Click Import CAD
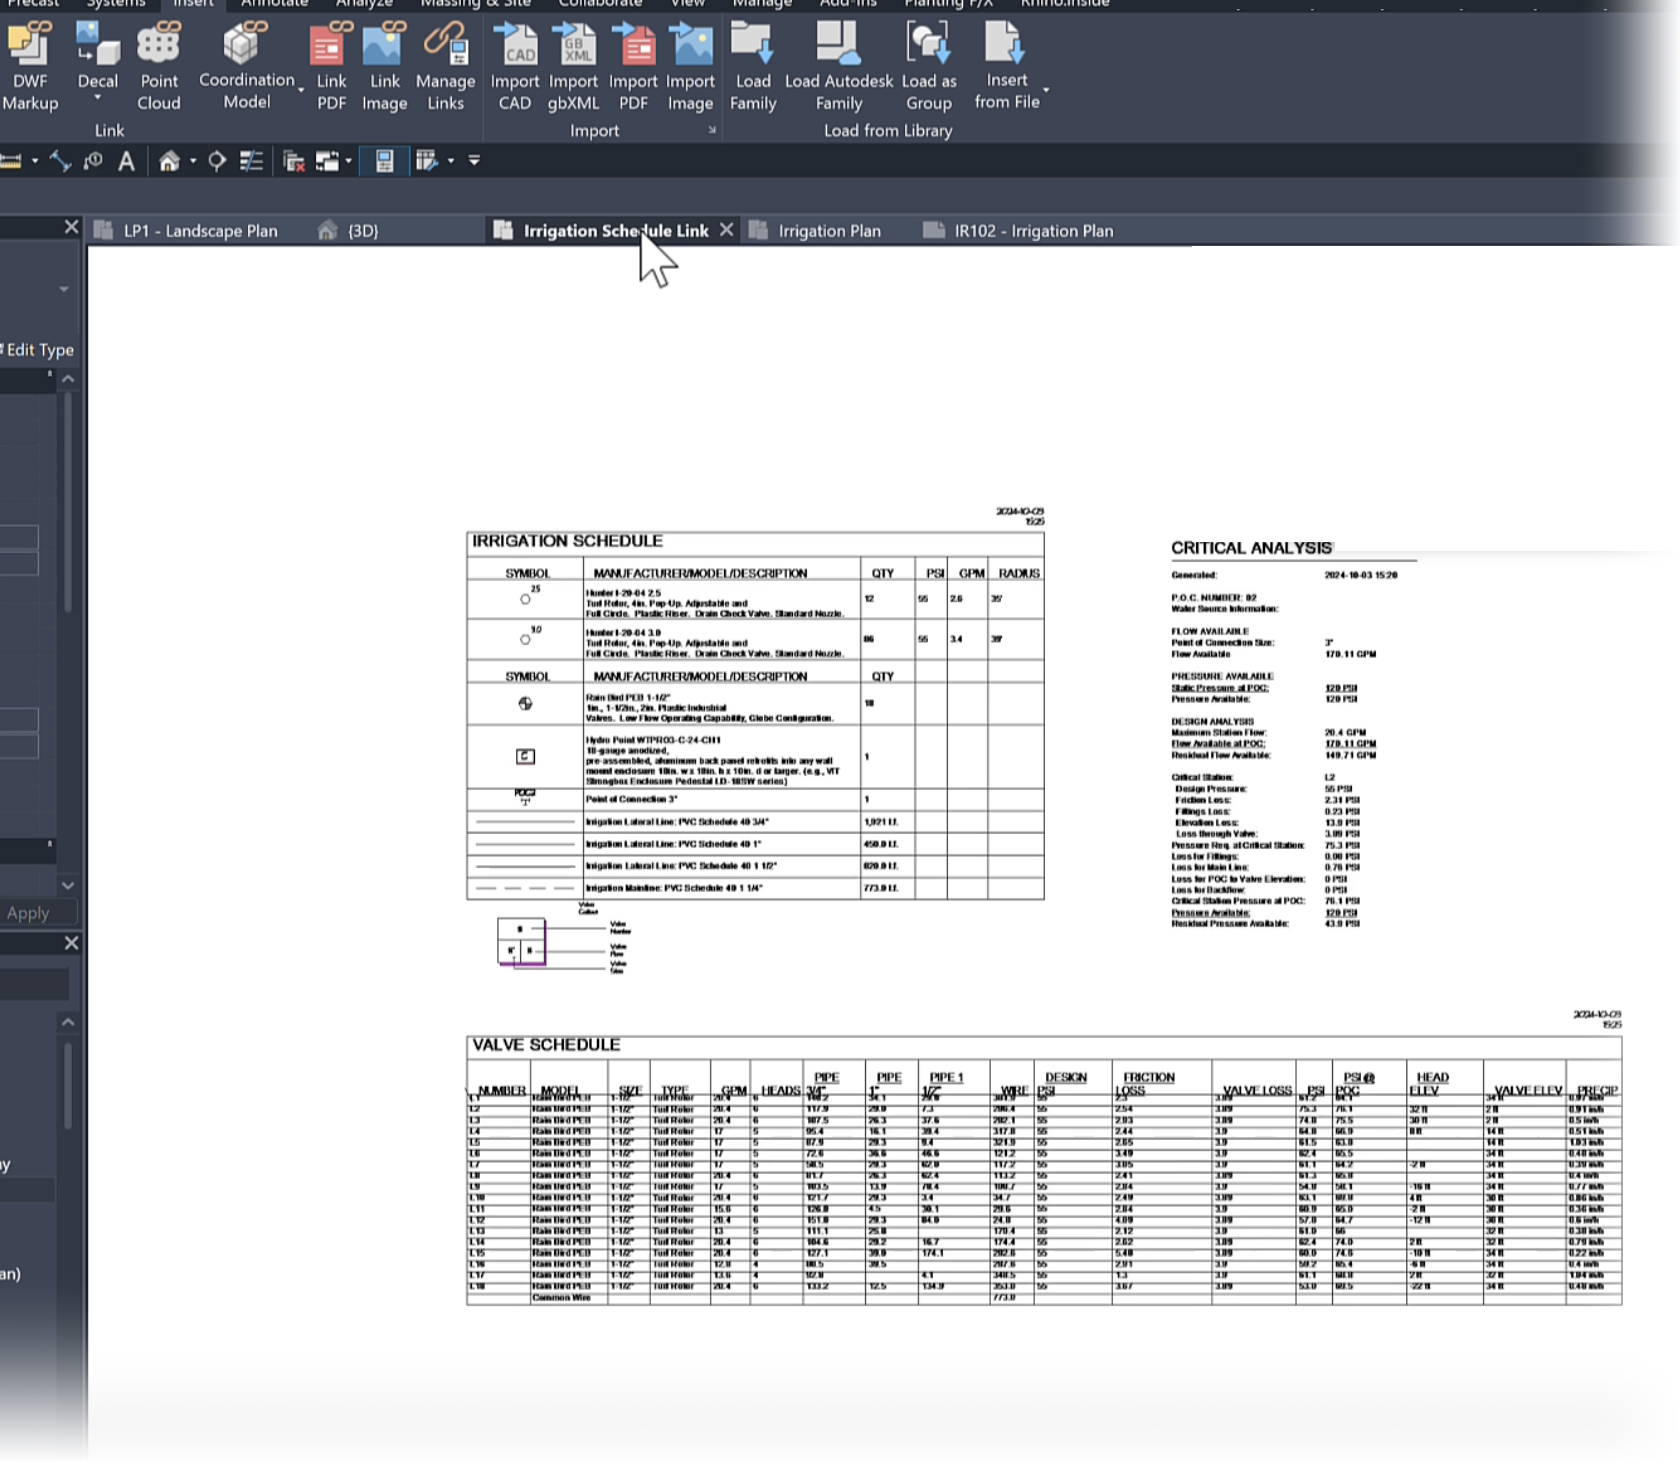This screenshot has width=1680, height=1475. (x=515, y=66)
